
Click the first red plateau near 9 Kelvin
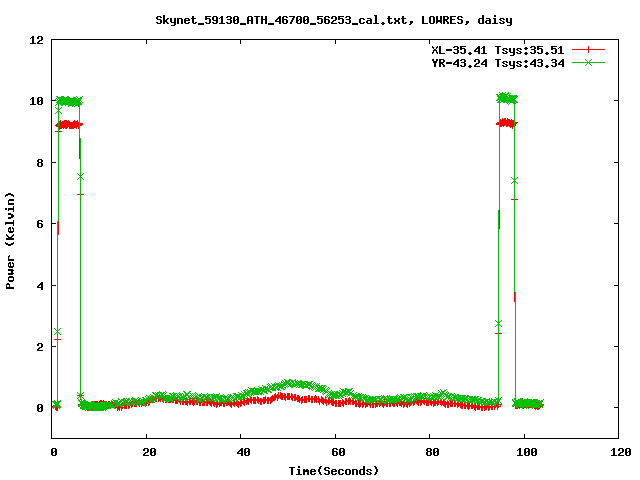click(x=69, y=125)
